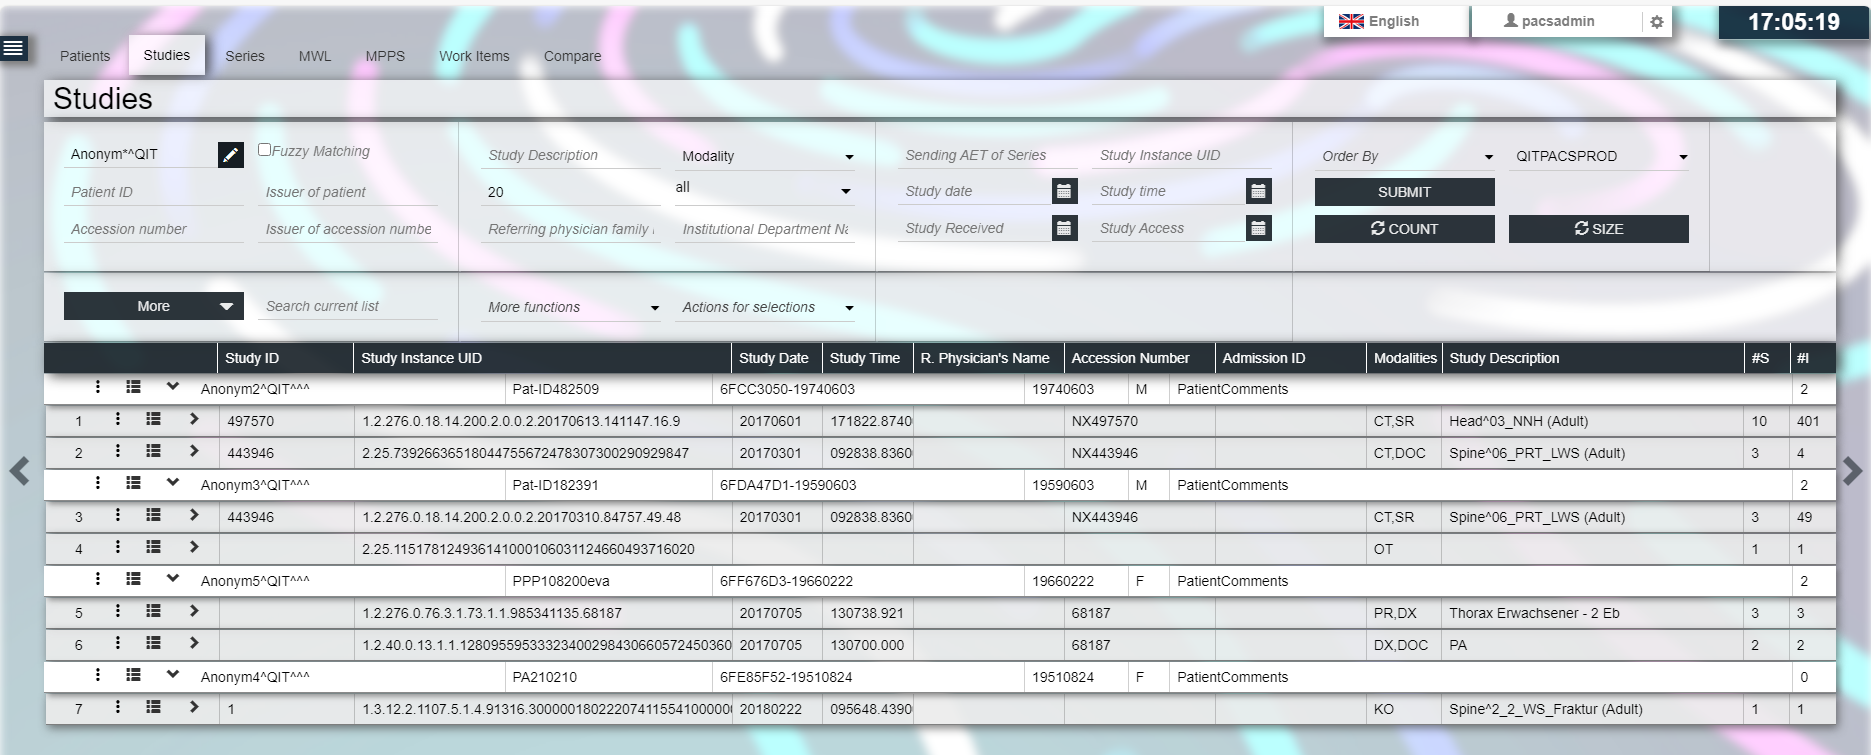Screen dimensions: 1871x755
Task: Click the COUNT button
Action: point(1404,229)
